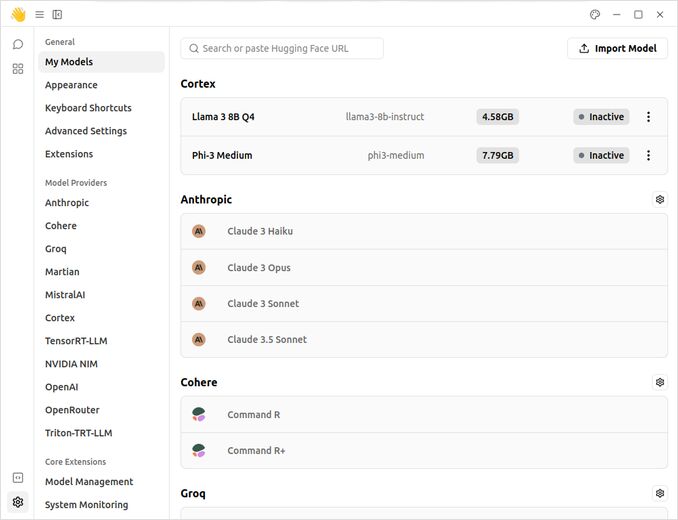Image resolution: width=678 pixels, height=520 pixels.
Task: Click the phi3-medium model ID
Action: click(396, 156)
